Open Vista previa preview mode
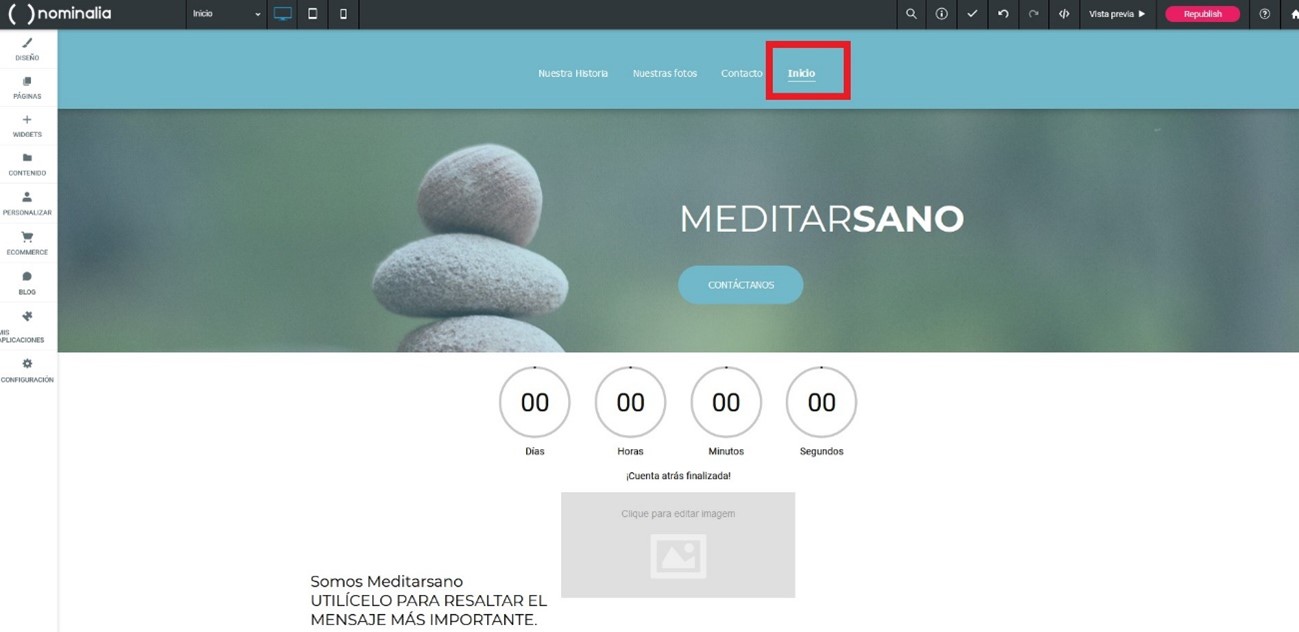This screenshot has width=1299, height=632. [x=1117, y=14]
